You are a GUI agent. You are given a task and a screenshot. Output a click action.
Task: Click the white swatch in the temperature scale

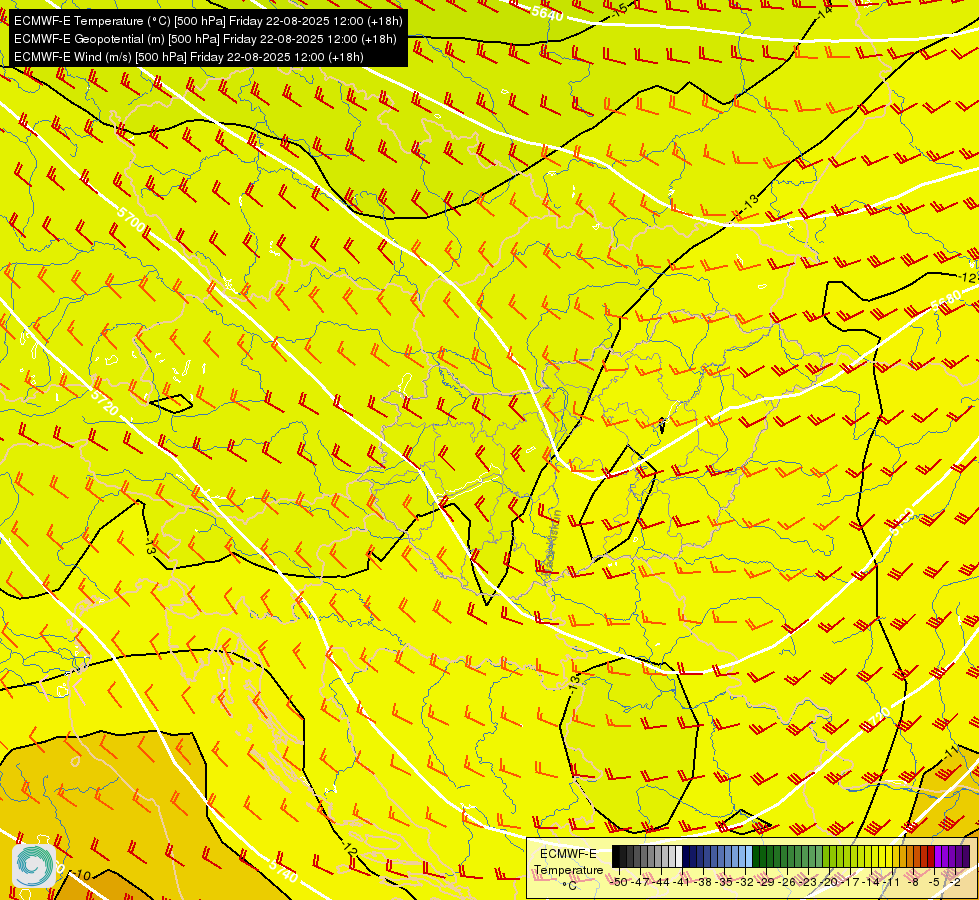(679, 856)
